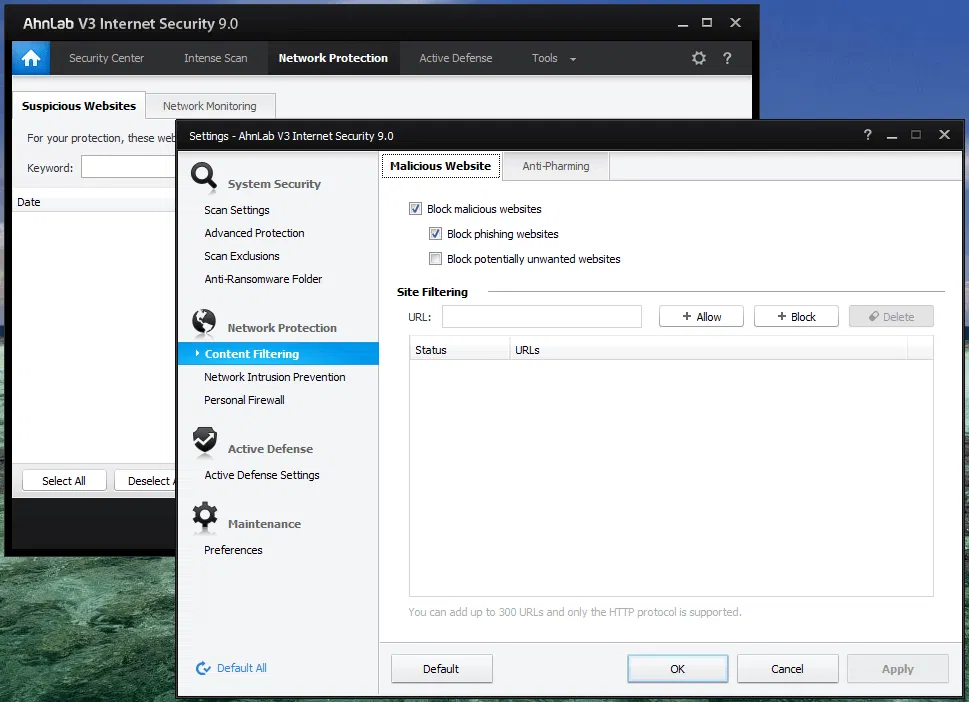Image resolution: width=969 pixels, height=702 pixels.
Task: Click the Delete button
Action: [891, 316]
